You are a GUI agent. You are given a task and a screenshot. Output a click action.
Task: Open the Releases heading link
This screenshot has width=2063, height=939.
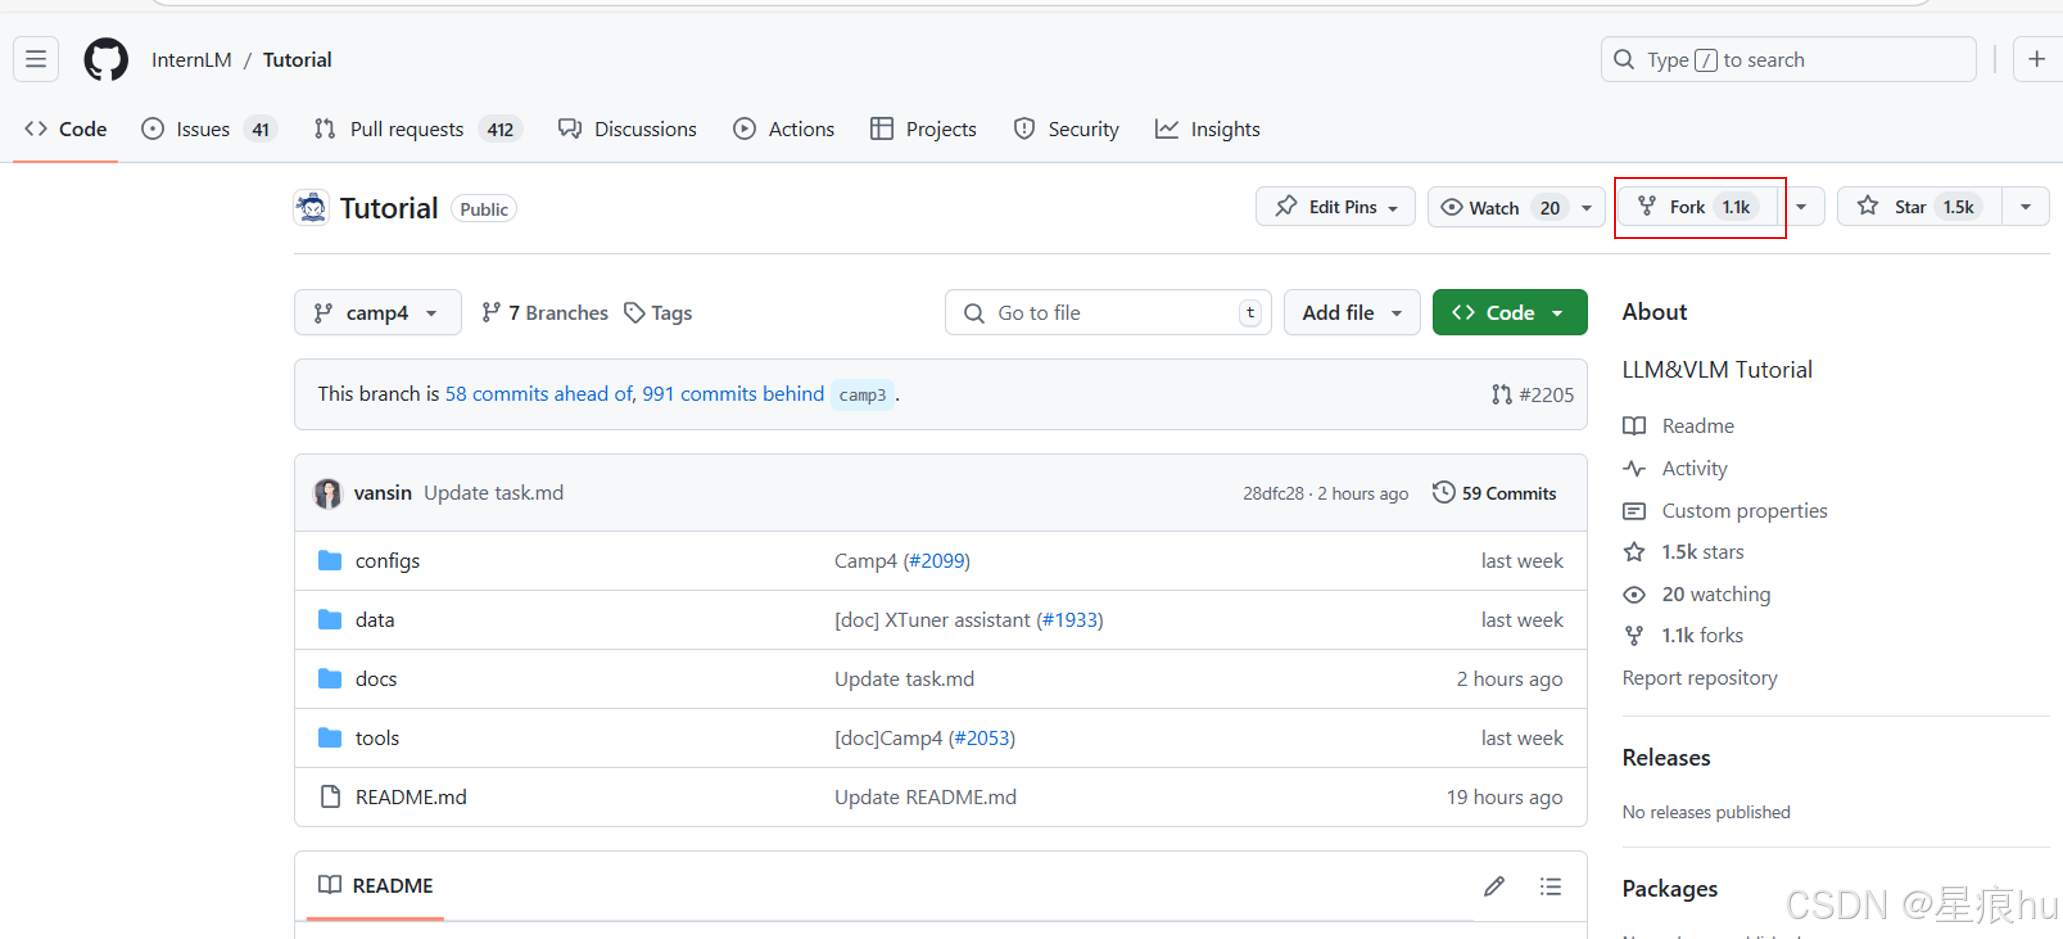coord(1666,757)
